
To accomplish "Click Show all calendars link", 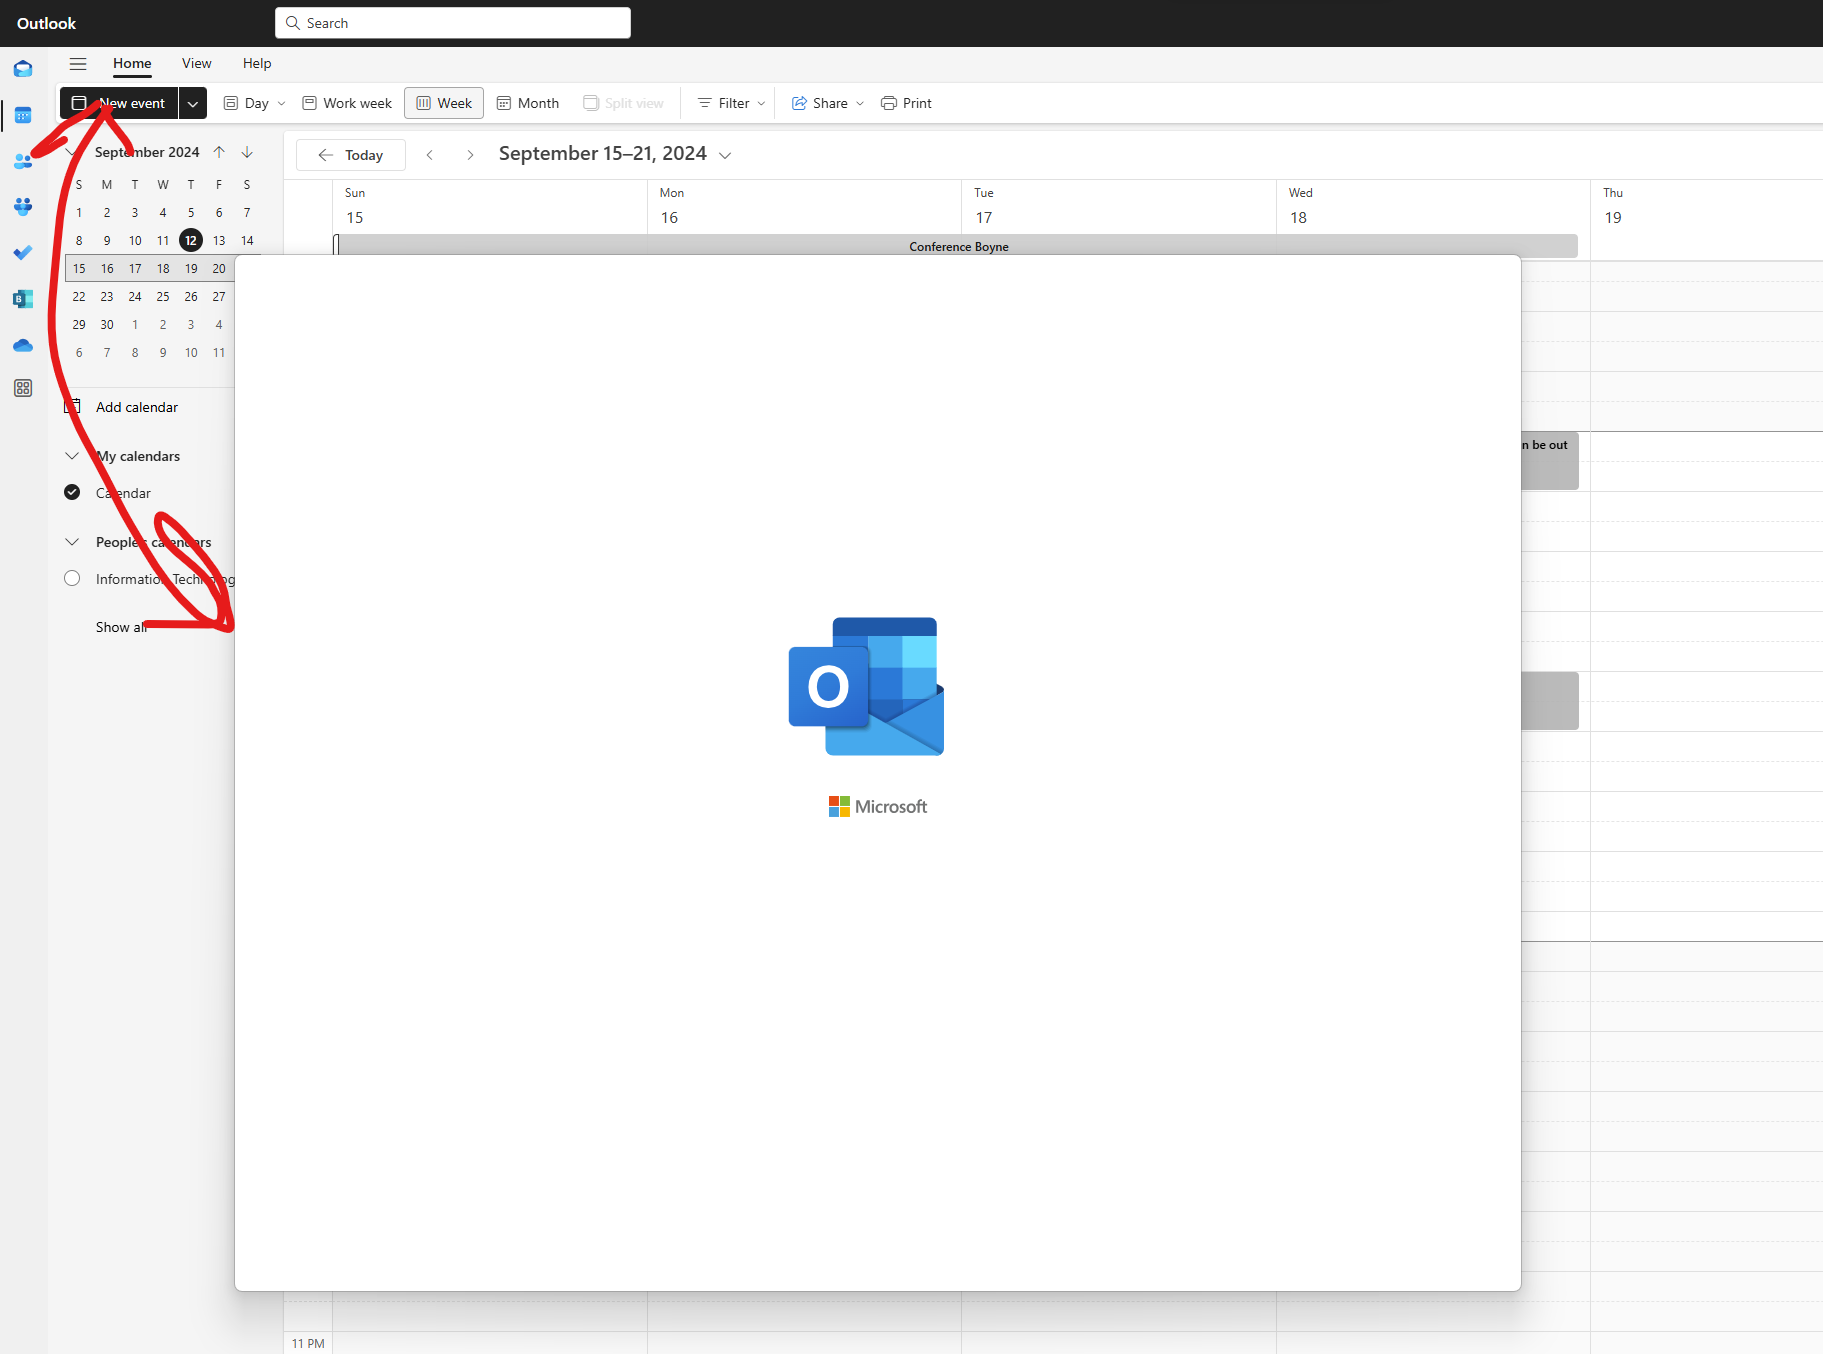I will point(121,627).
